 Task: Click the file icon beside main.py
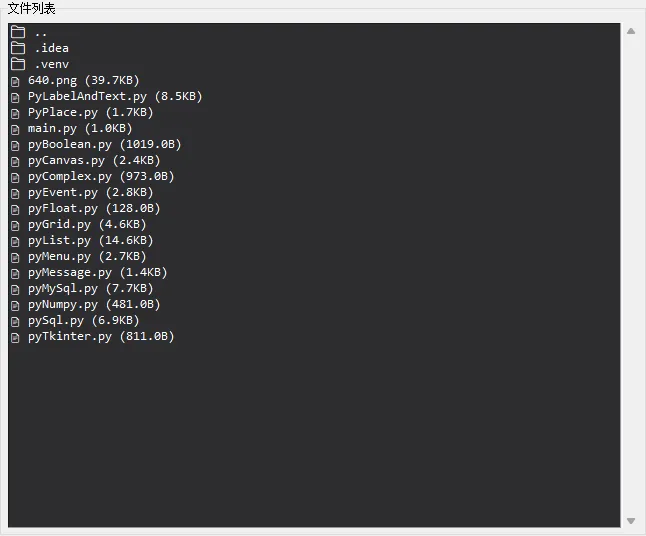click(16, 128)
